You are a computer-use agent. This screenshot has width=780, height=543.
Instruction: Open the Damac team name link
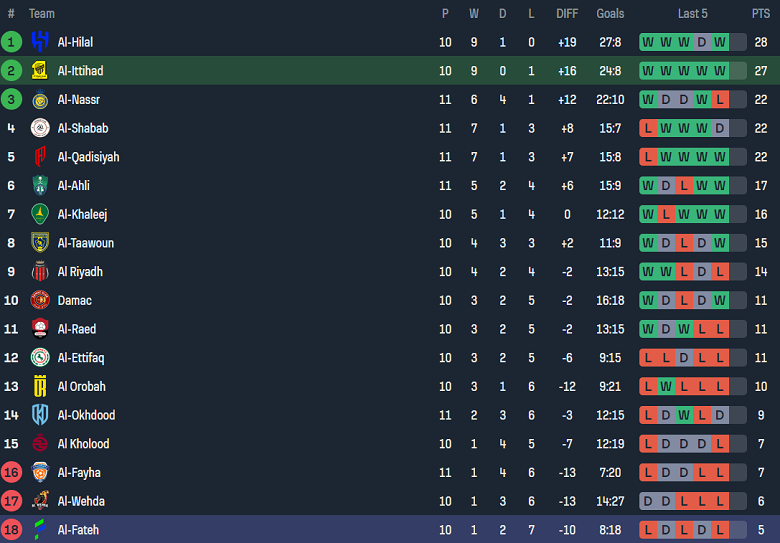[74, 300]
